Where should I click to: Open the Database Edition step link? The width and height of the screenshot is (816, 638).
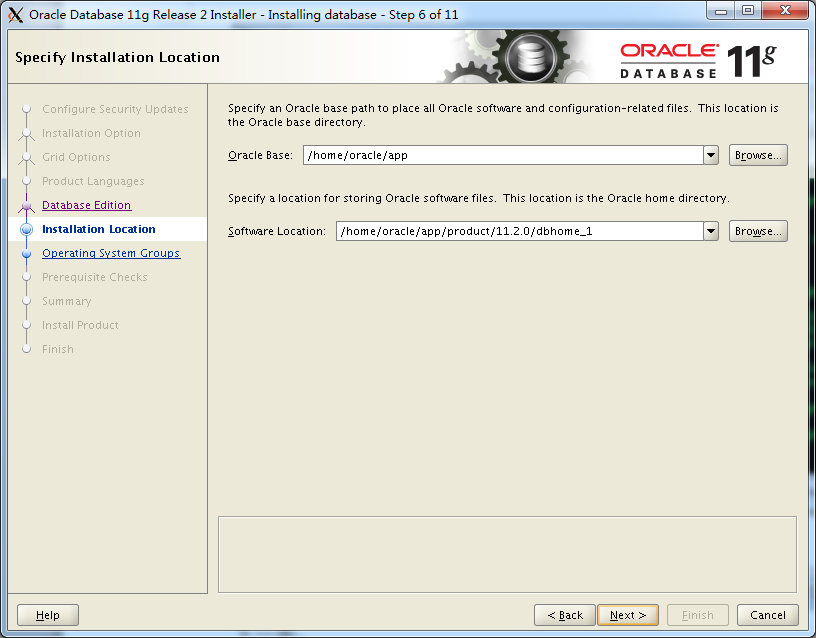tap(86, 205)
